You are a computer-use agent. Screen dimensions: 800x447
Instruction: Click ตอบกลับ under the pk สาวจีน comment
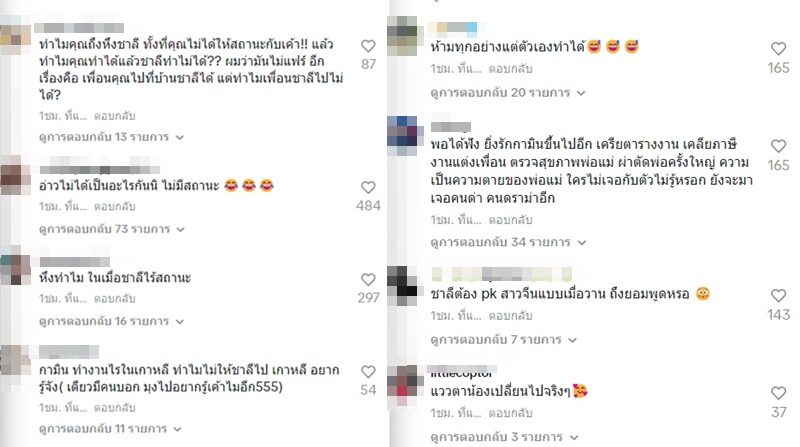pyautogui.click(x=510, y=316)
